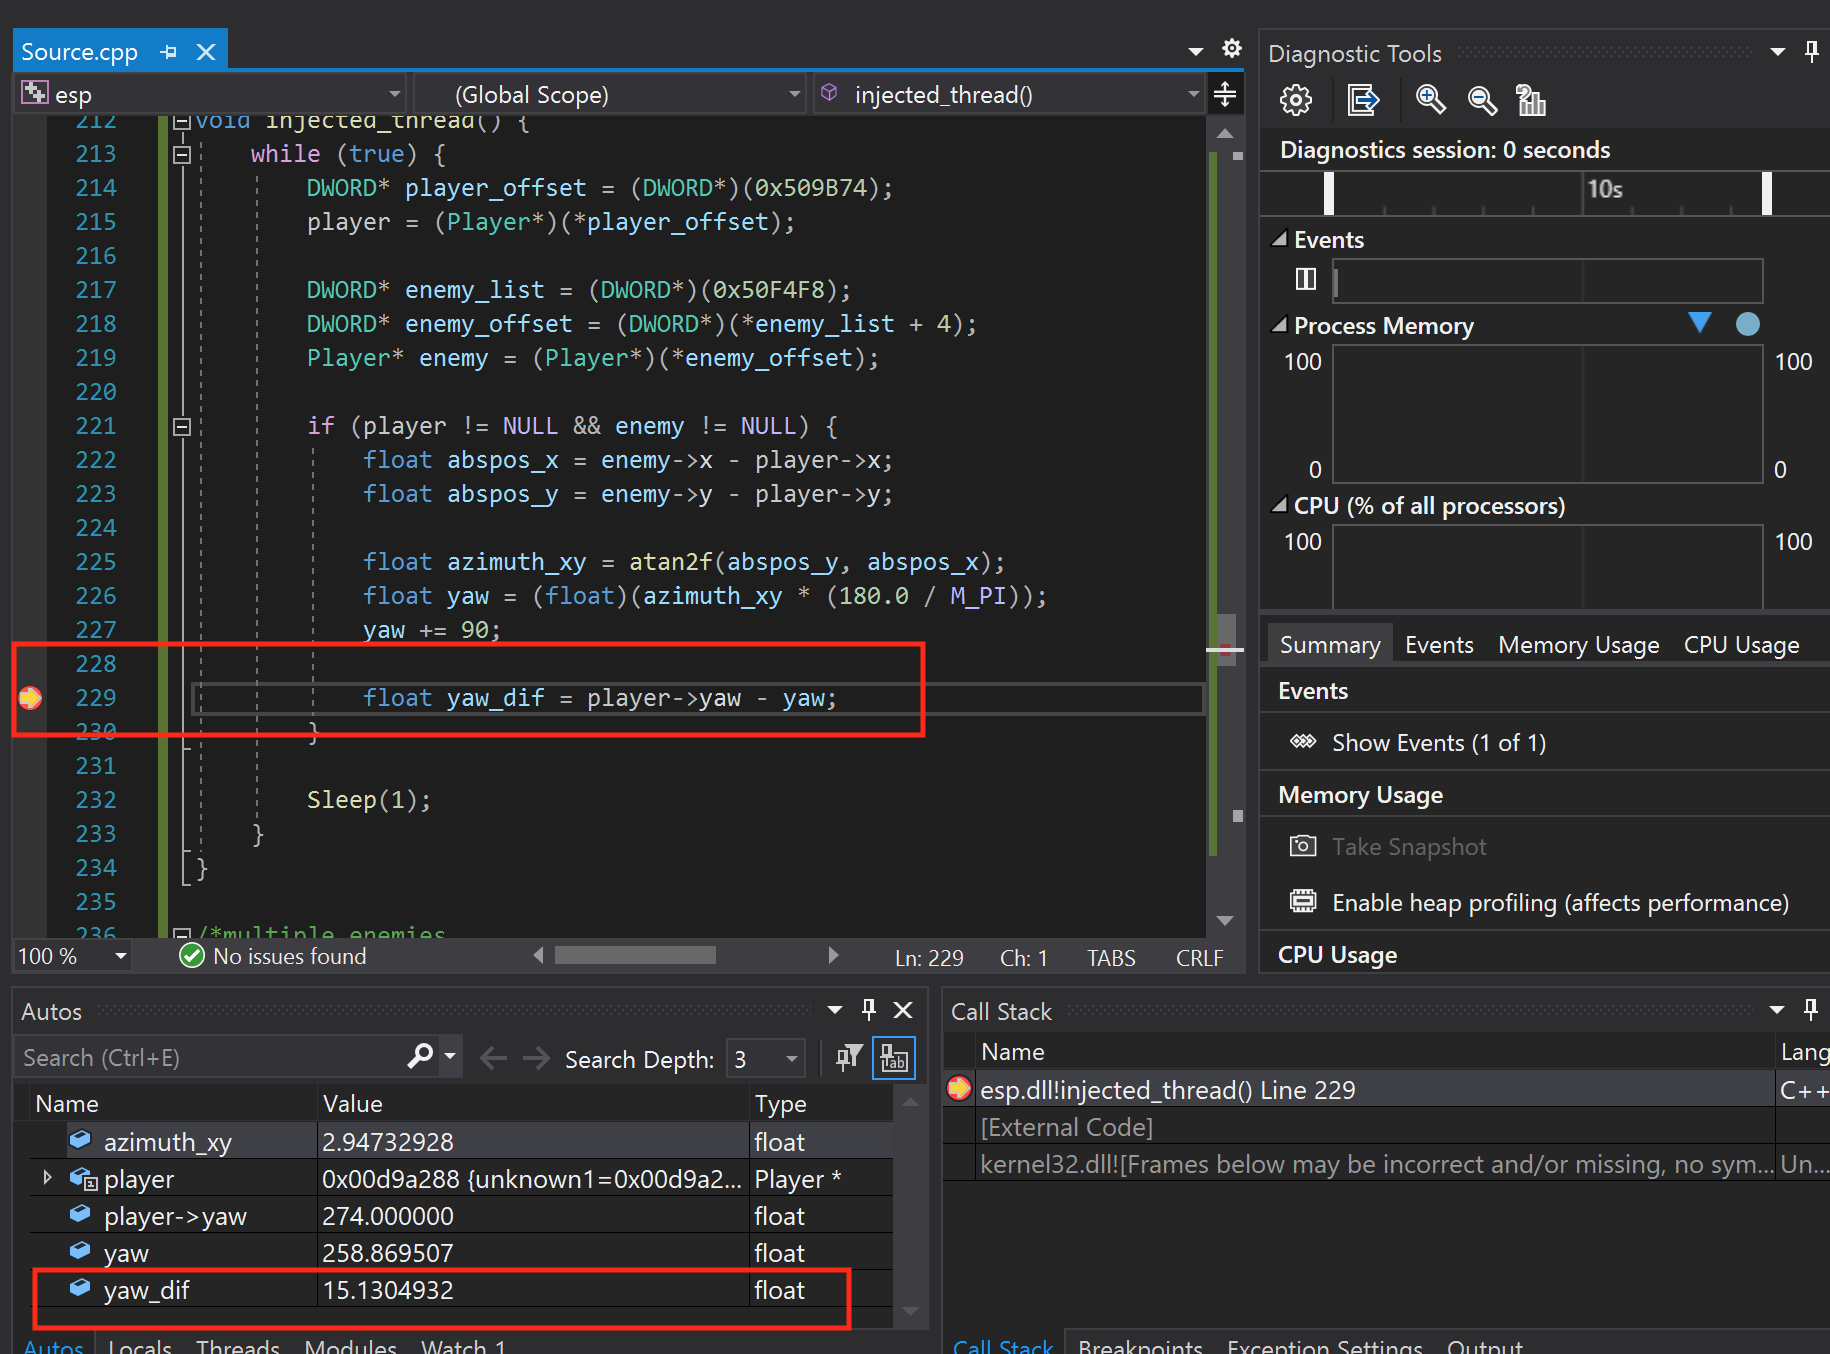Click the horizontal scrollbar thumb
This screenshot has height=1354, width=1830.
pyautogui.click(x=635, y=955)
